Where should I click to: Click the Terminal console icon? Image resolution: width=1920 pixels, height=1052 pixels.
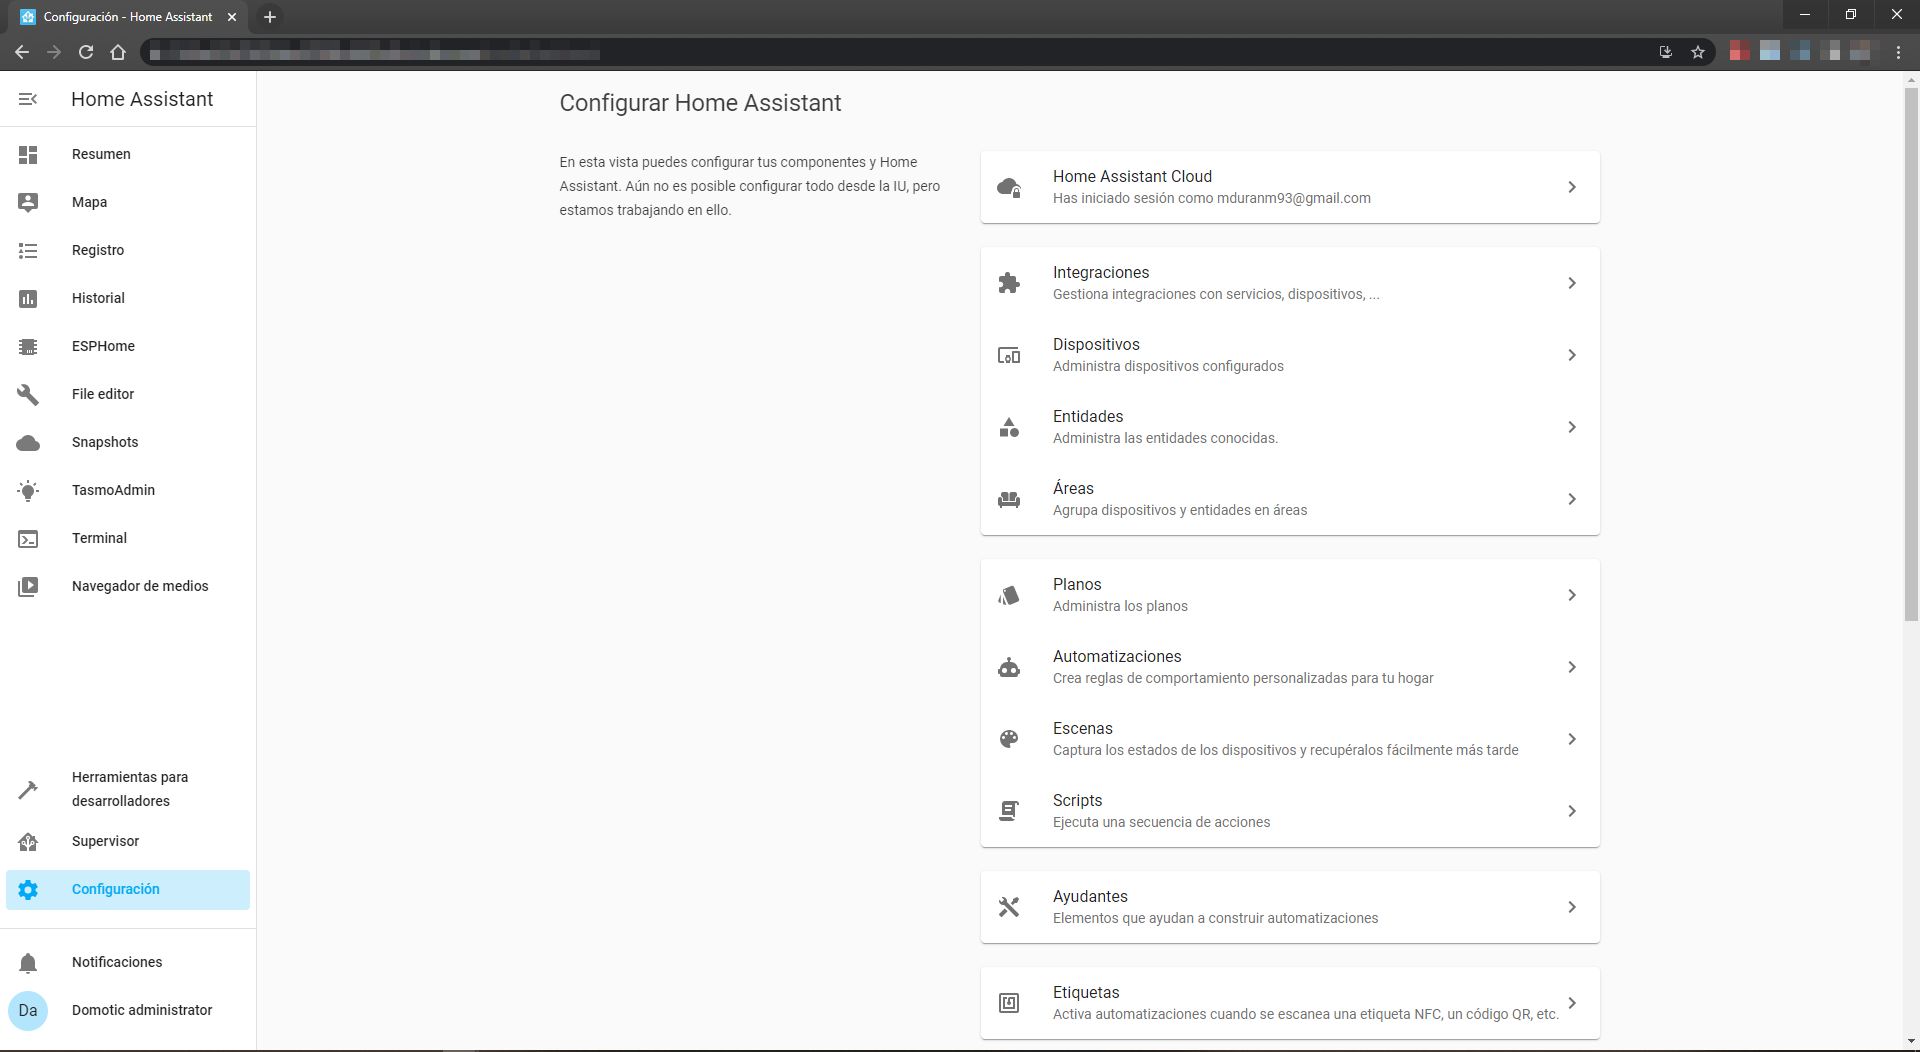28,539
